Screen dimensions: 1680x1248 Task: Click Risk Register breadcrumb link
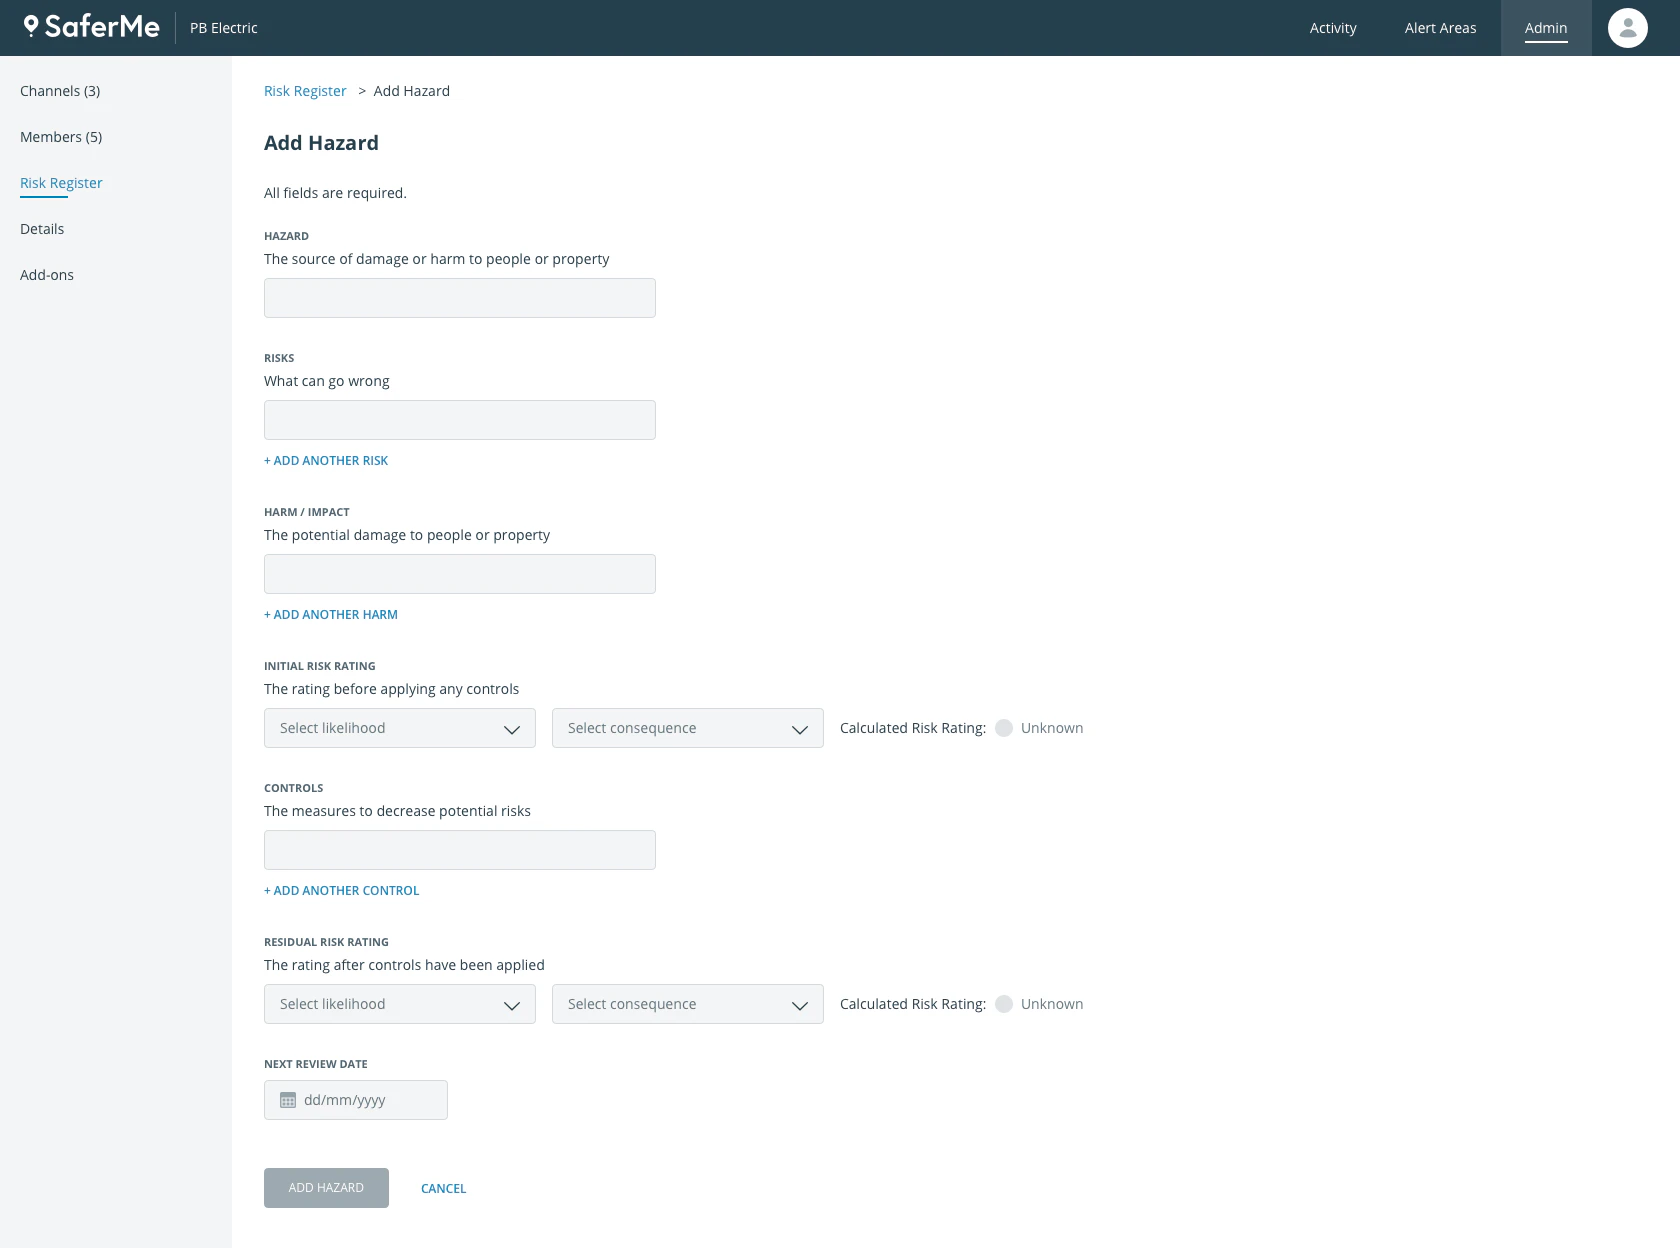pos(305,91)
